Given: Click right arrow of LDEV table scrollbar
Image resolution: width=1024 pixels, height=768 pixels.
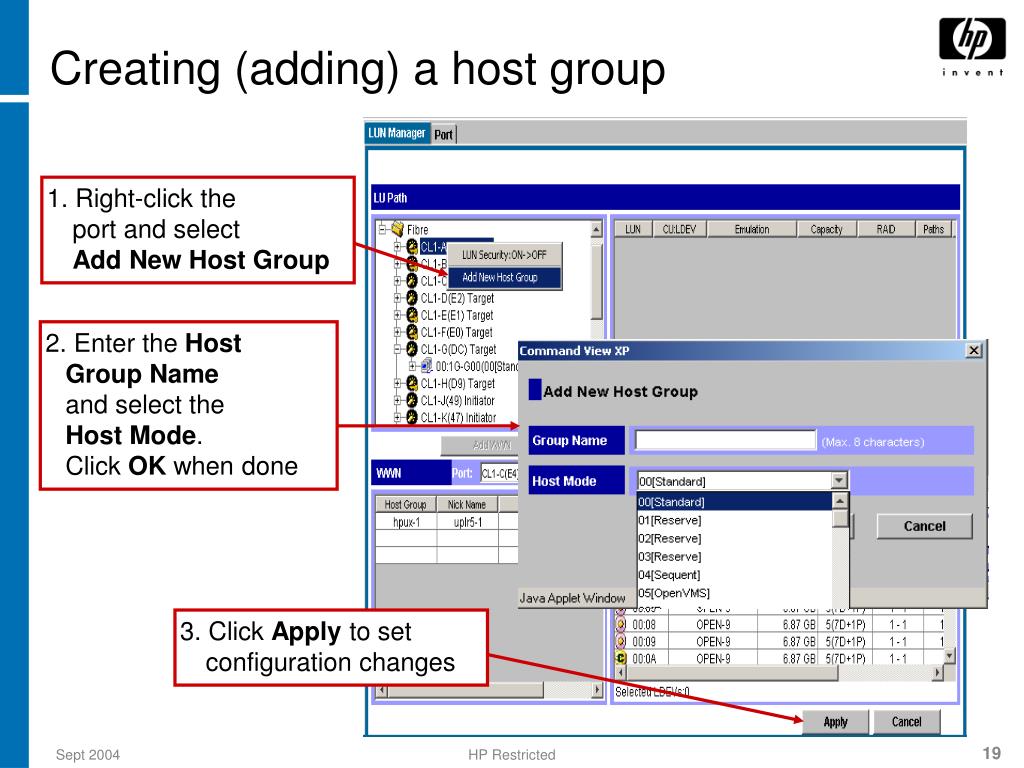Looking at the screenshot, I should click(938, 672).
